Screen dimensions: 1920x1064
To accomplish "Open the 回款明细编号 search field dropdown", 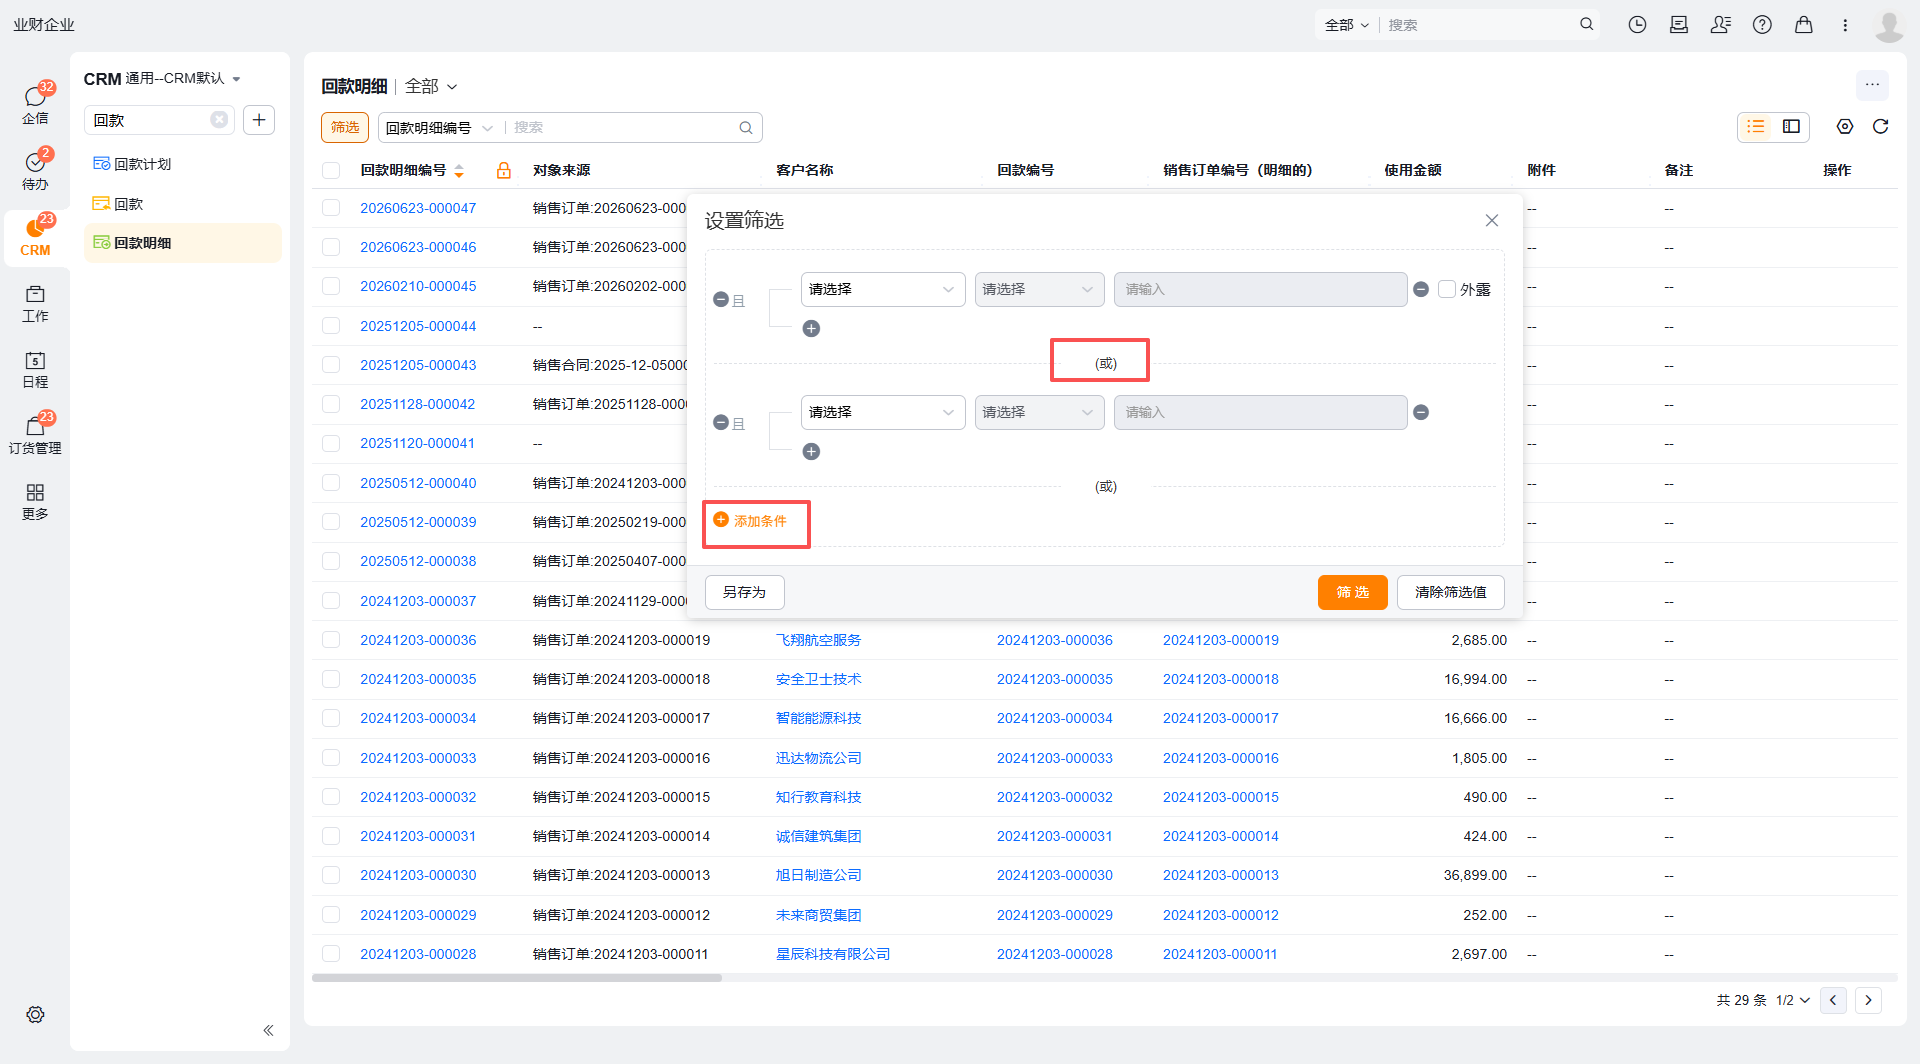I will (439, 128).
